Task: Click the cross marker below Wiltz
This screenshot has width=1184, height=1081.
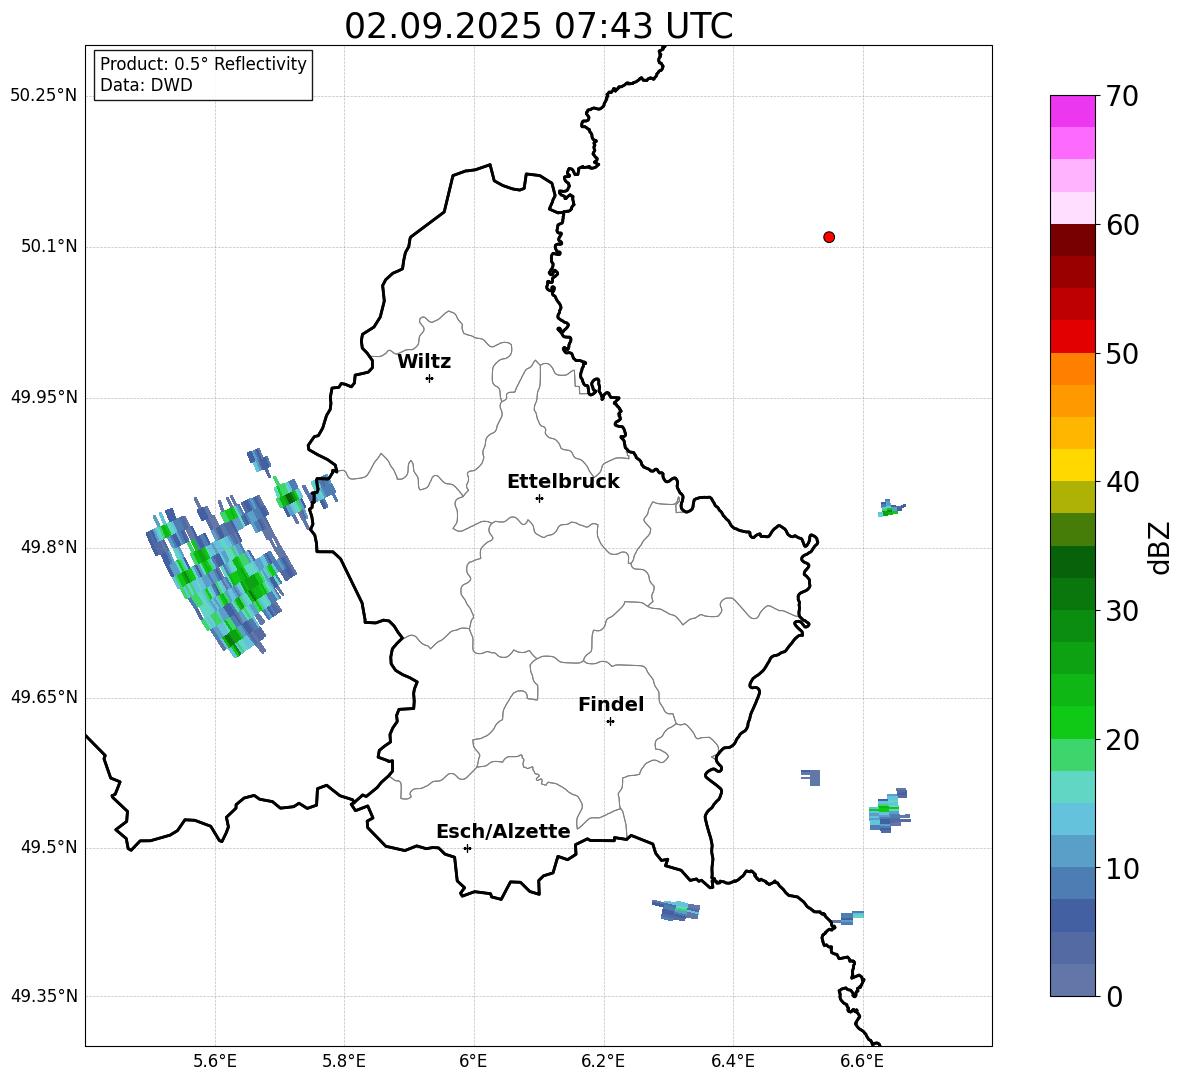Action: click(x=430, y=378)
